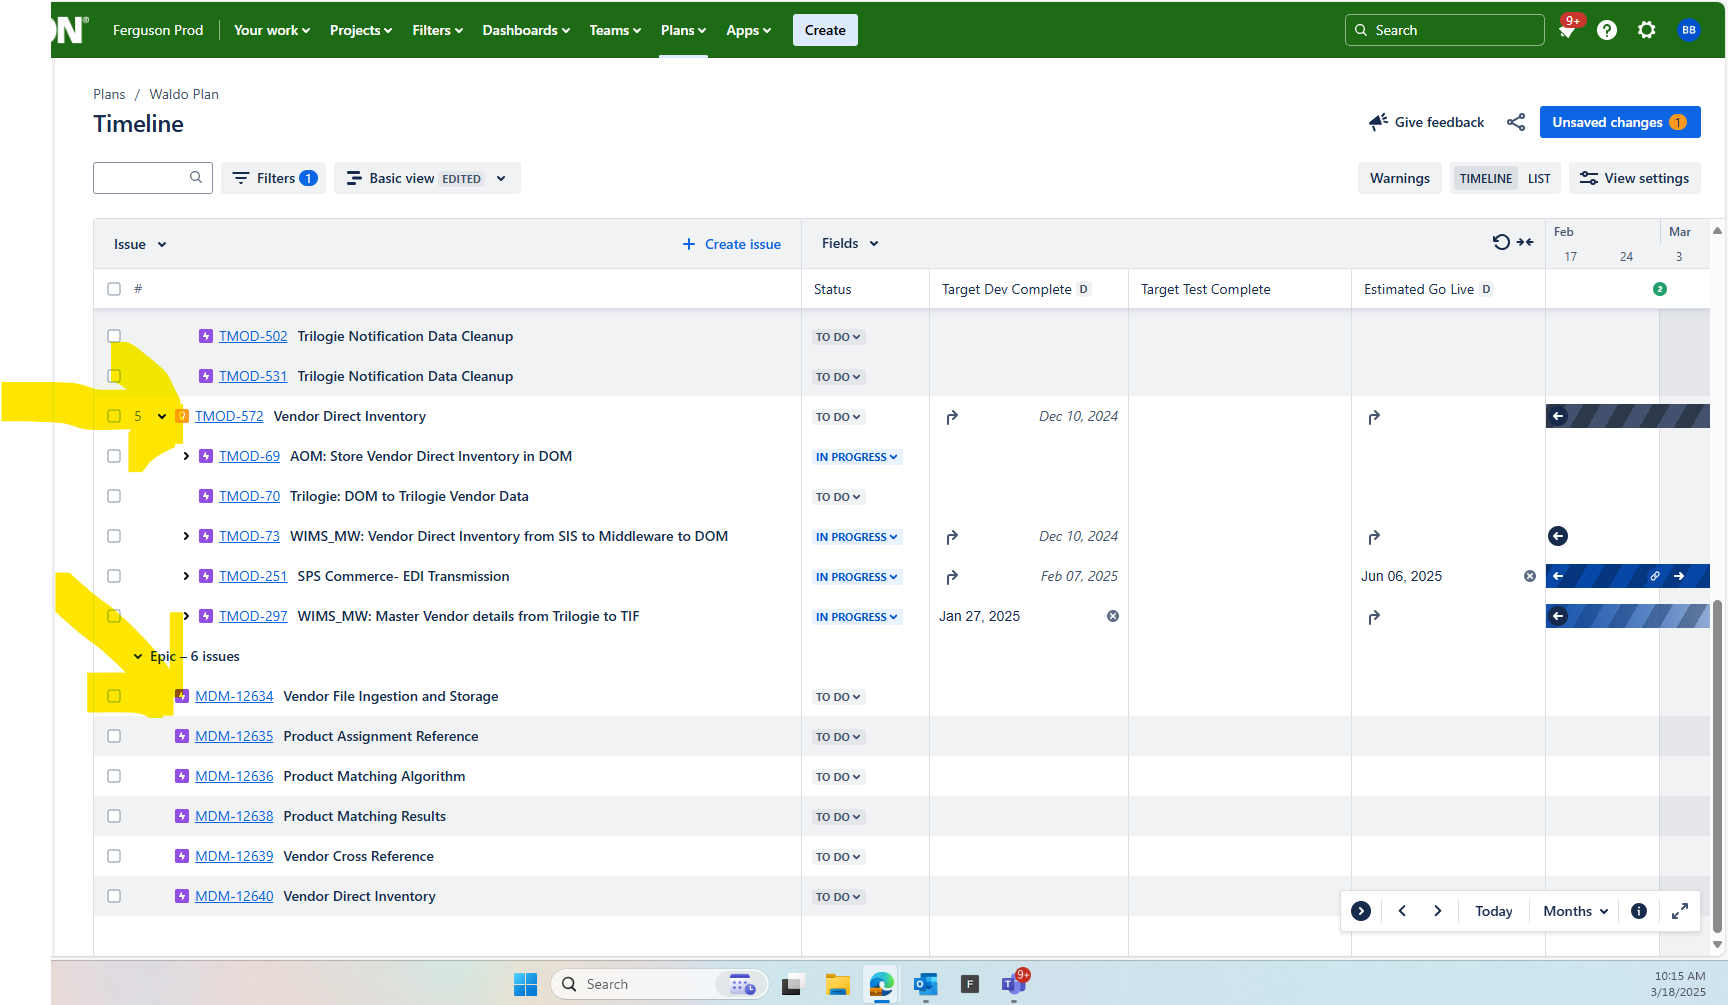The image size is (1728, 1005).
Task: Open the TO DO status dropdown for TMOD-70
Action: click(838, 496)
